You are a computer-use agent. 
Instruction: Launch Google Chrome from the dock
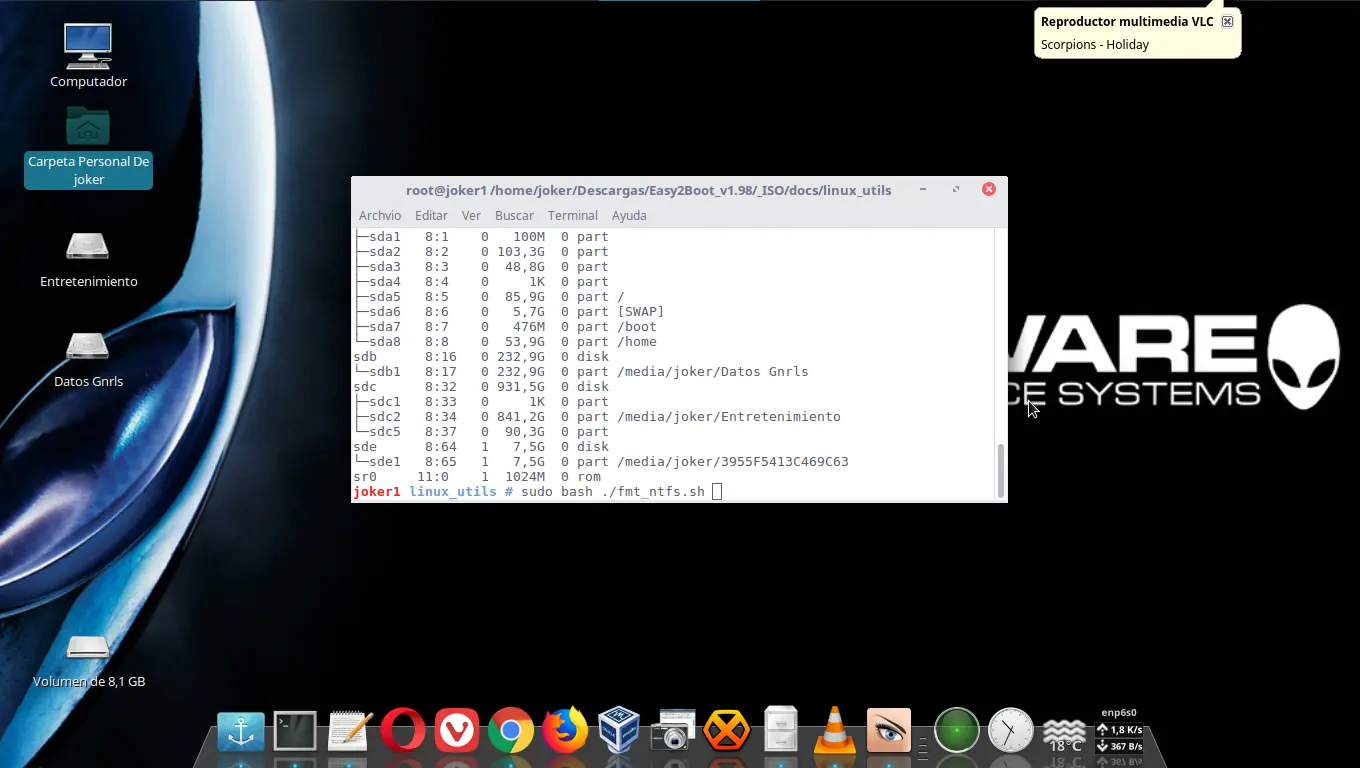(x=510, y=732)
